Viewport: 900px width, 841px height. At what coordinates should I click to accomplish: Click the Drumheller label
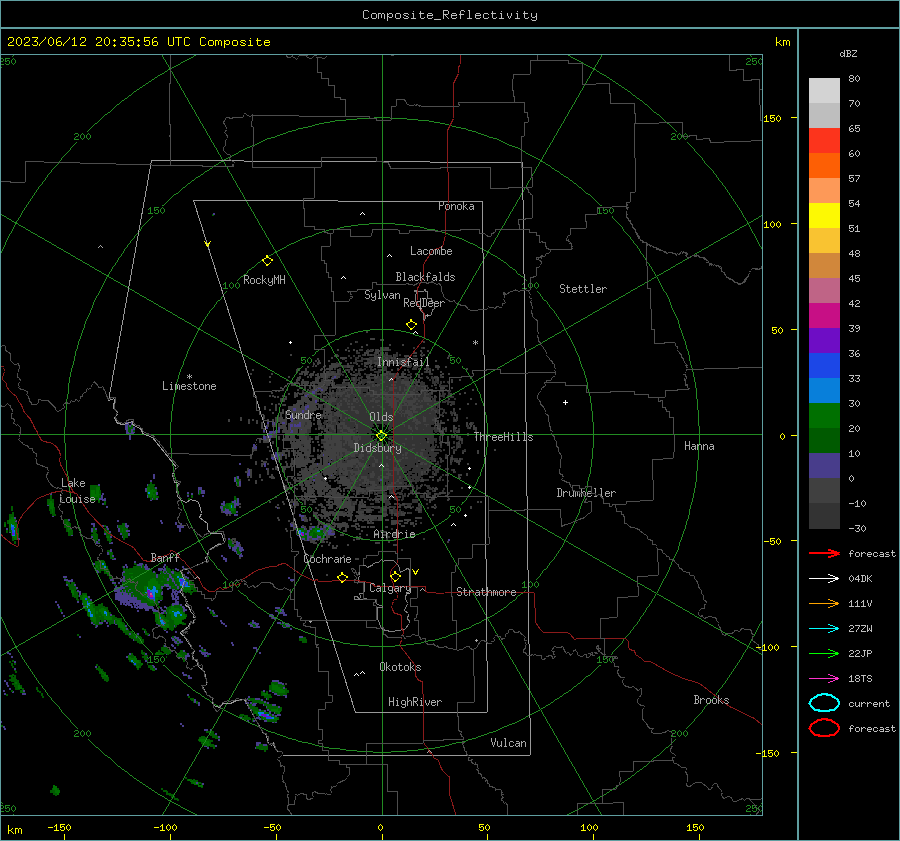585,493
